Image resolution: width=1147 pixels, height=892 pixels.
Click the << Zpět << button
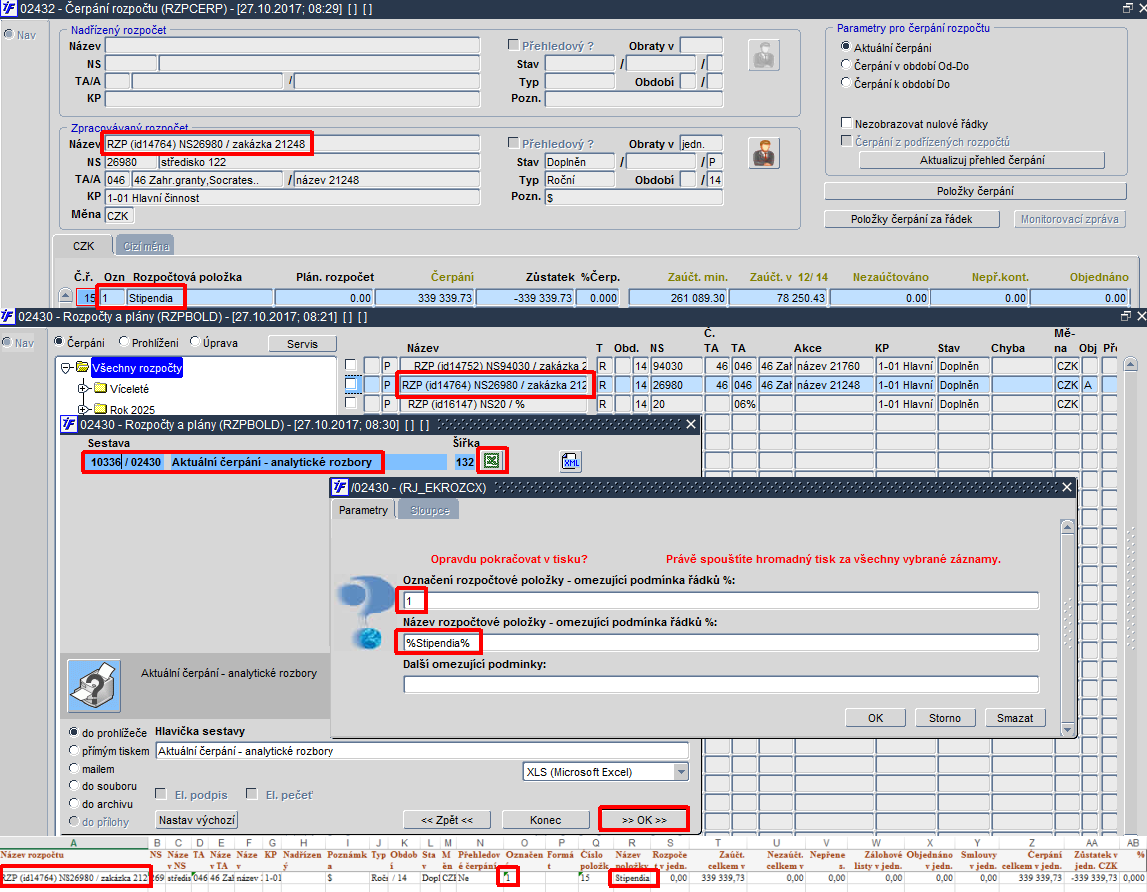(447, 820)
